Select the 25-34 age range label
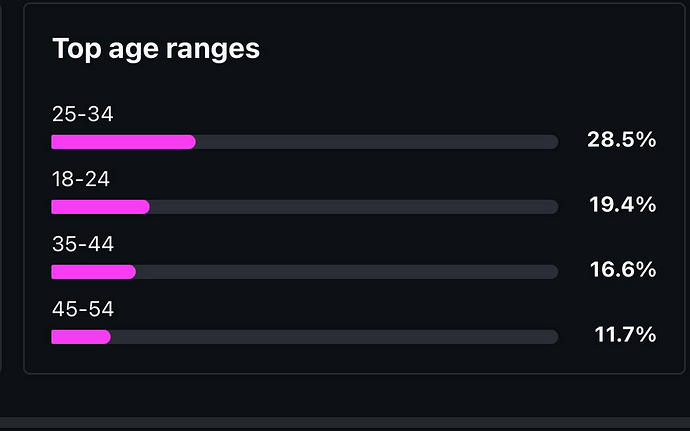The height and width of the screenshot is (431, 690). (x=83, y=114)
